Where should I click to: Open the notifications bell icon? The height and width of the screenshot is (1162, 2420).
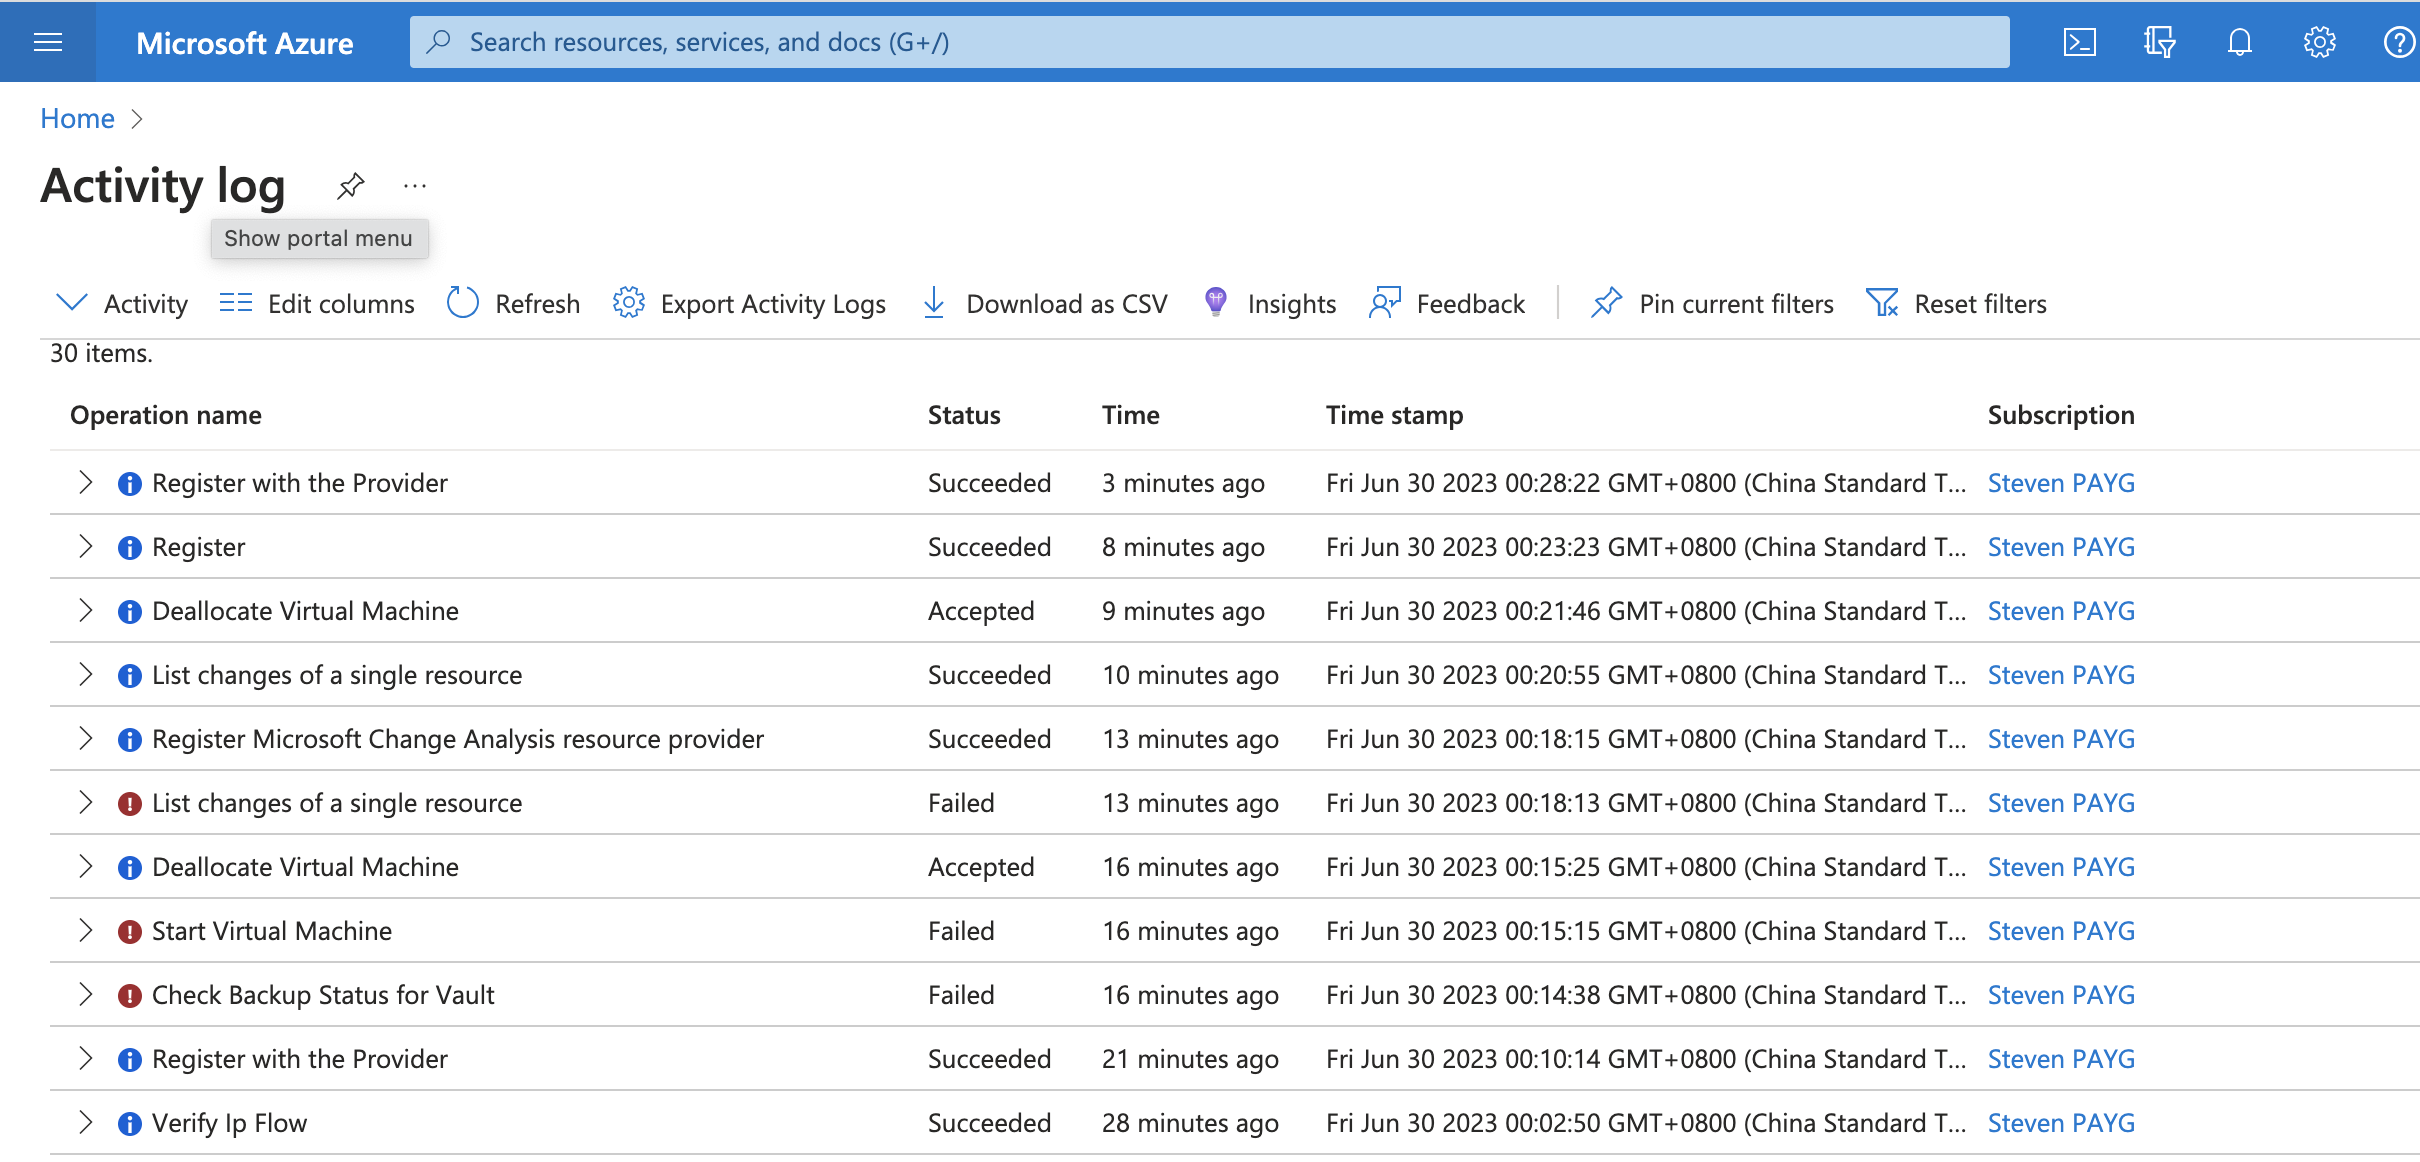[x=2239, y=42]
